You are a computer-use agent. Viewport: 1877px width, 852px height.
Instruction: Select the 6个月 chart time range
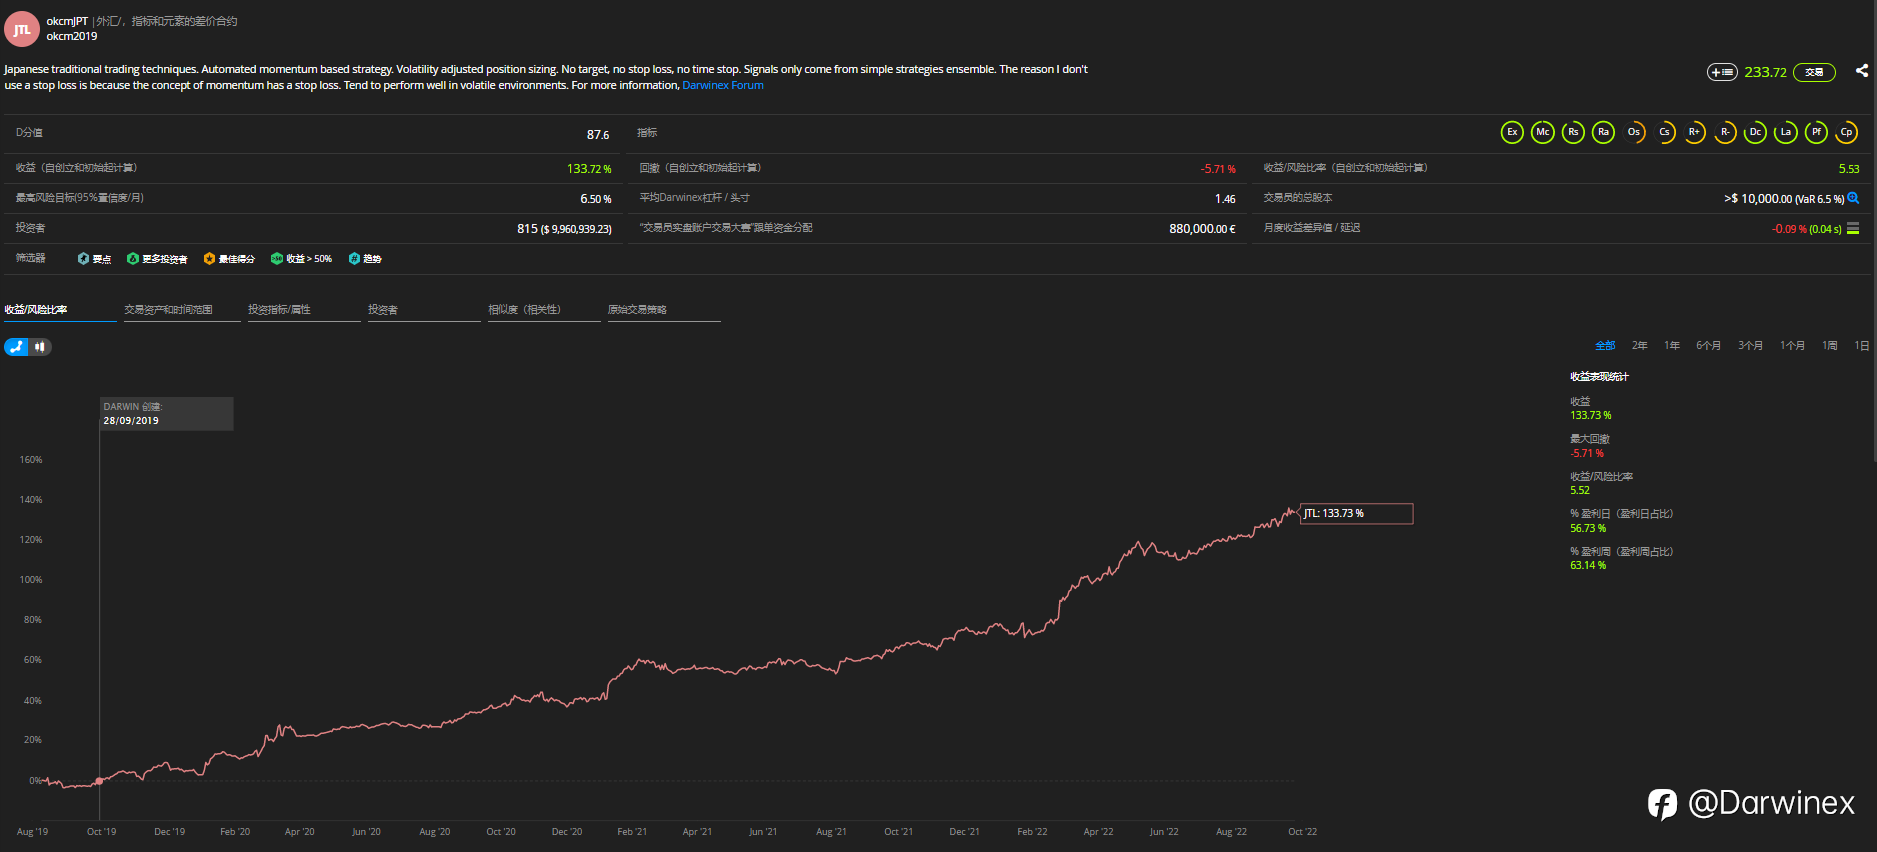[1708, 346]
